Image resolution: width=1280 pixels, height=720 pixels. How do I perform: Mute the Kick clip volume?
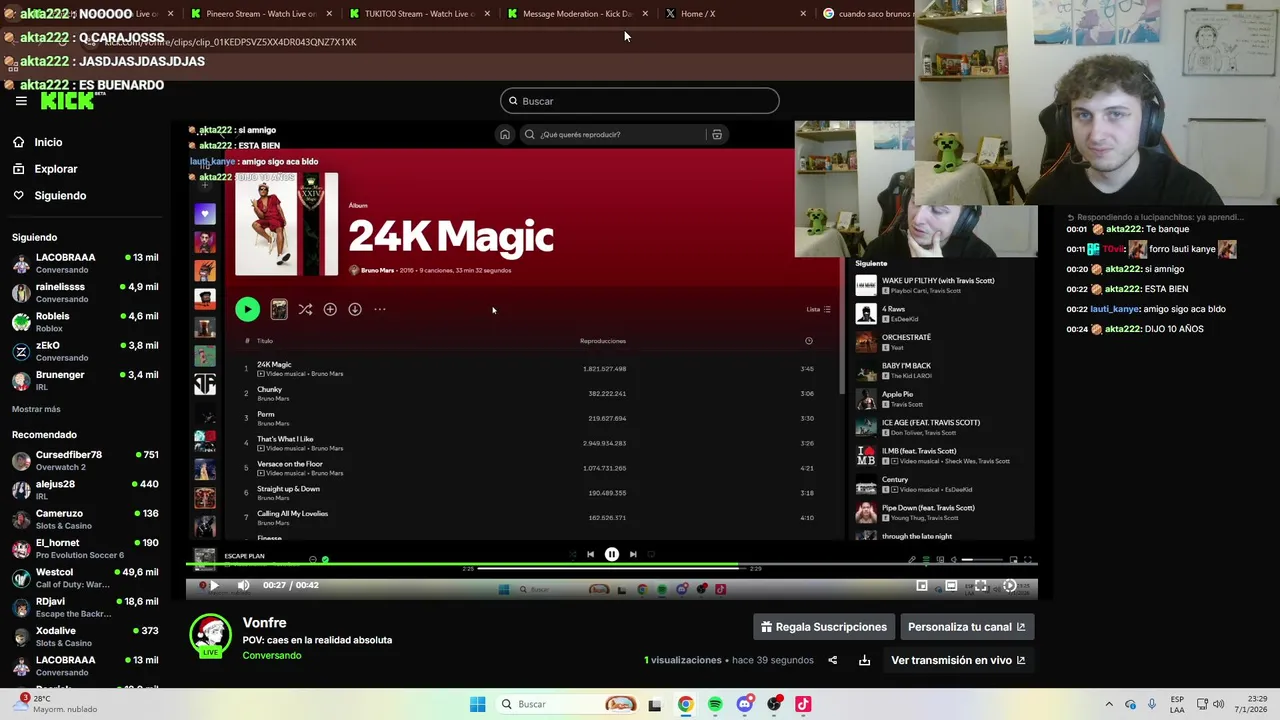[x=243, y=585]
